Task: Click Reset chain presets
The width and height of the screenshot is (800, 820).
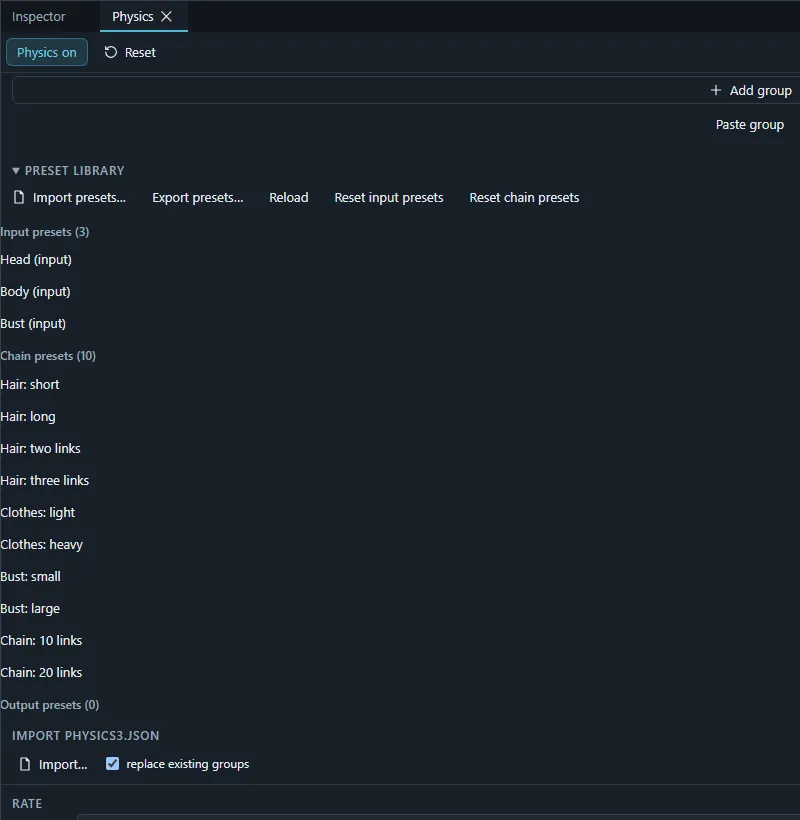Action: click(524, 198)
